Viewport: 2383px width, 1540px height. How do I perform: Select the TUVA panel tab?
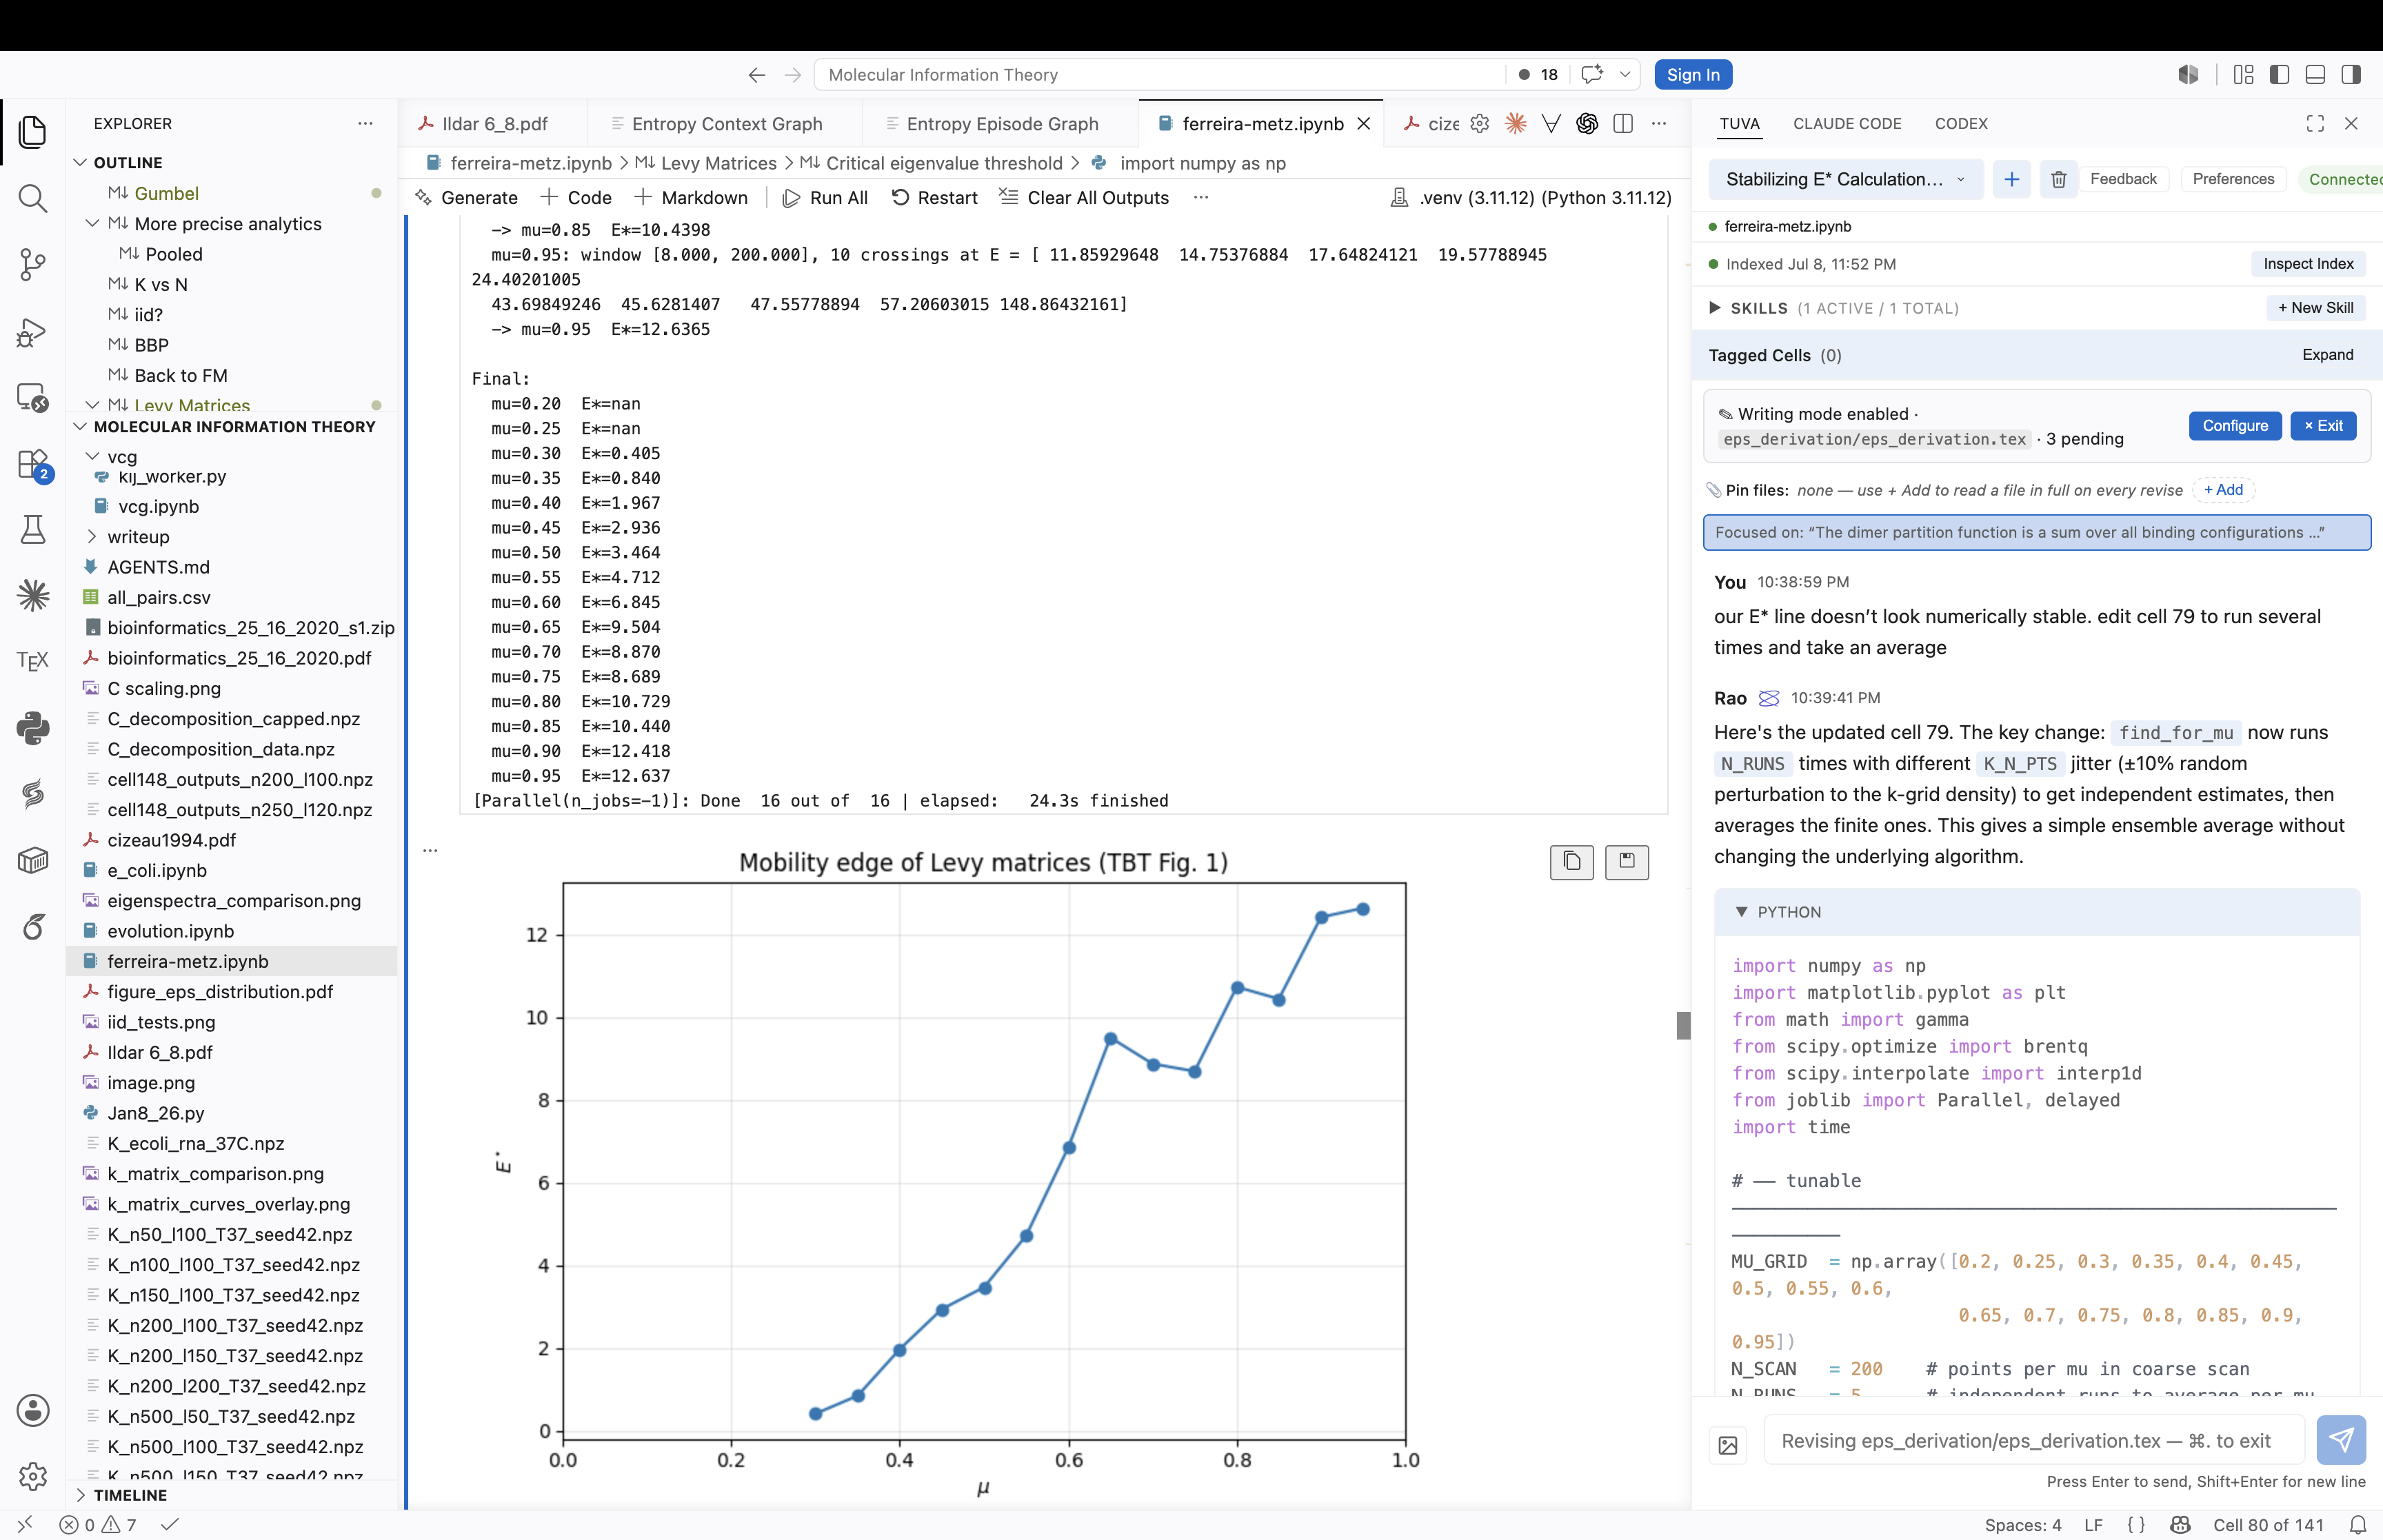pyautogui.click(x=1739, y=123)
